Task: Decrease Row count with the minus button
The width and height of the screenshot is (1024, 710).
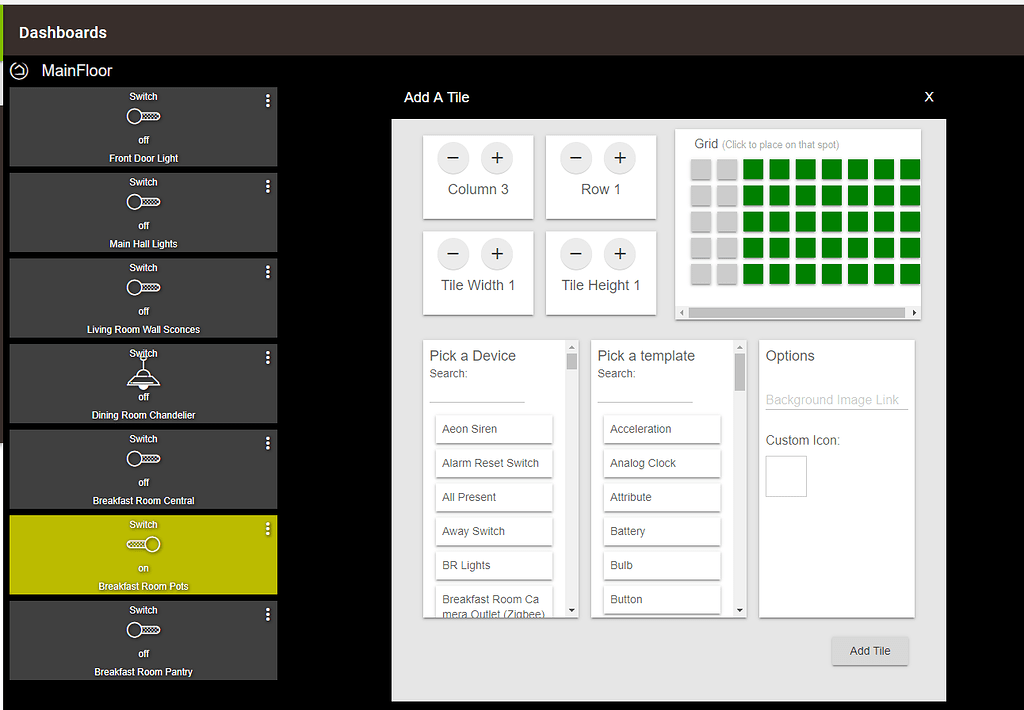Action: point(575,158)
